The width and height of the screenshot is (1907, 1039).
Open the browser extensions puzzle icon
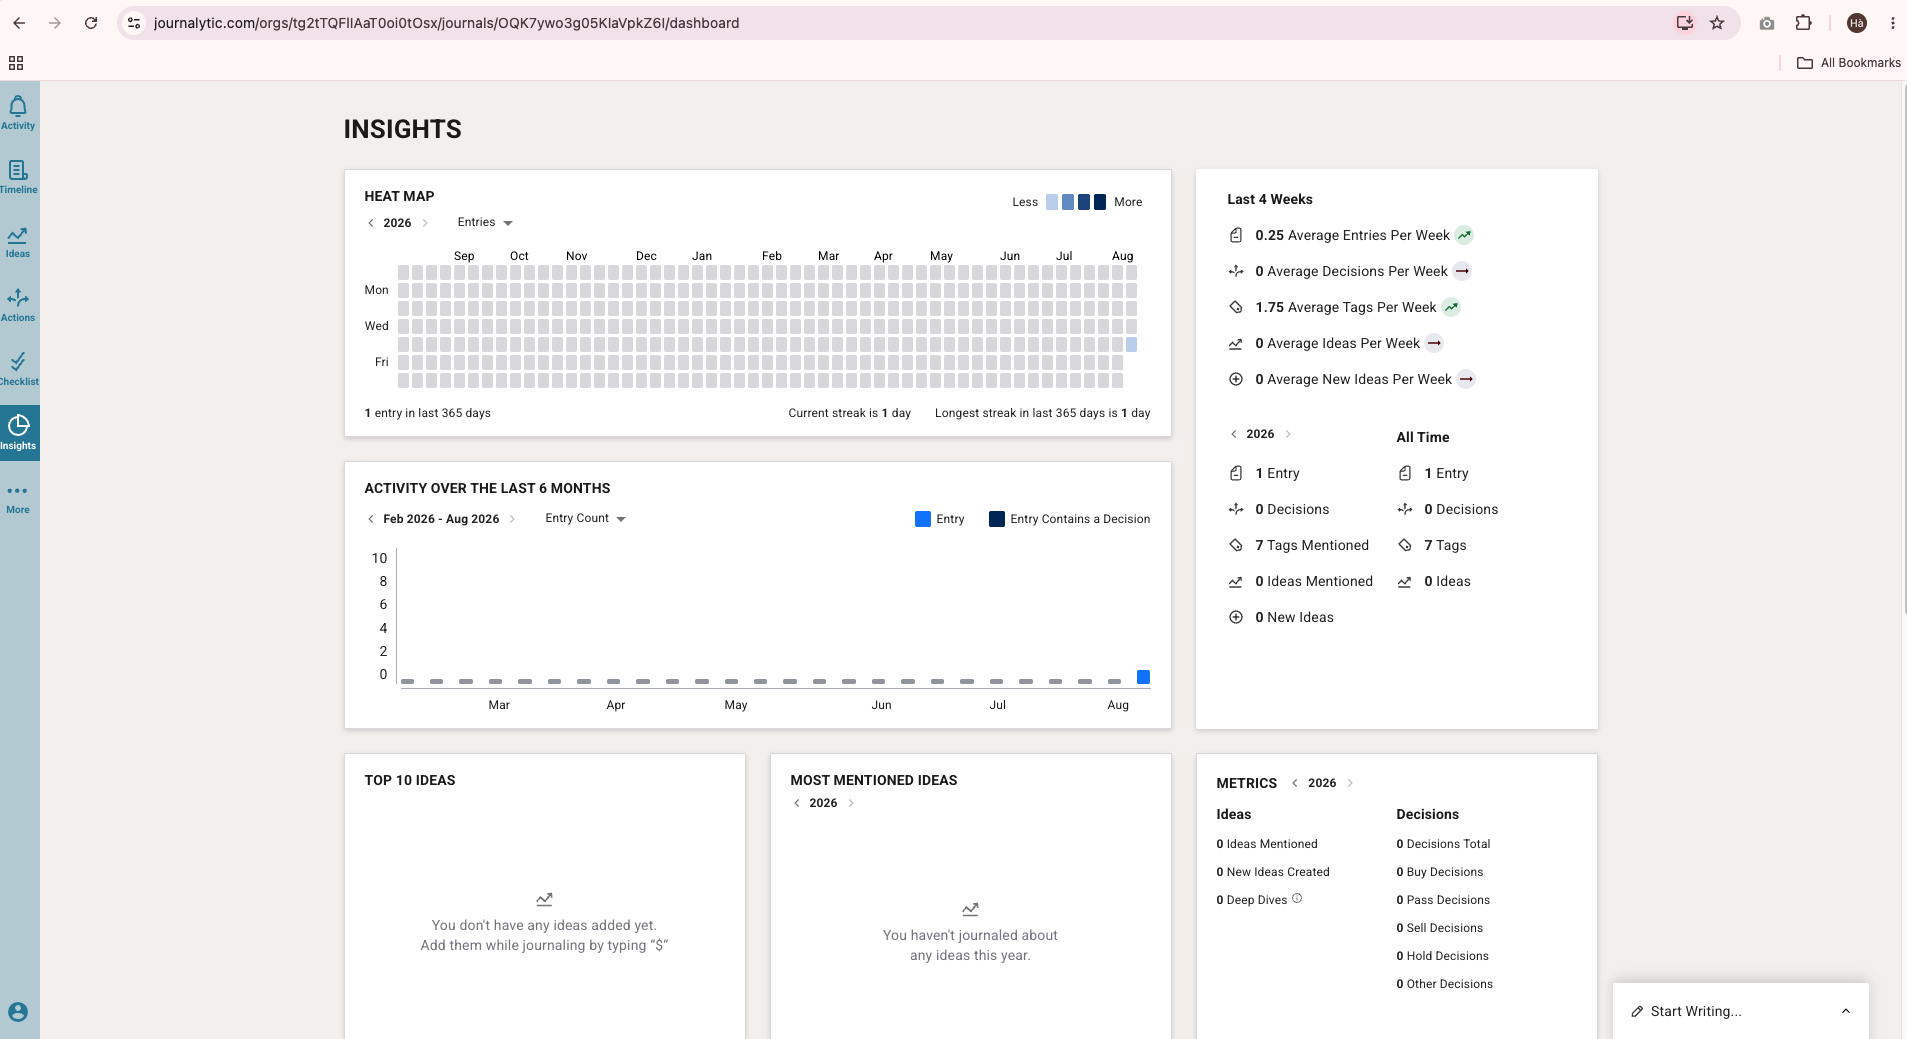(x=1804, y=23)
